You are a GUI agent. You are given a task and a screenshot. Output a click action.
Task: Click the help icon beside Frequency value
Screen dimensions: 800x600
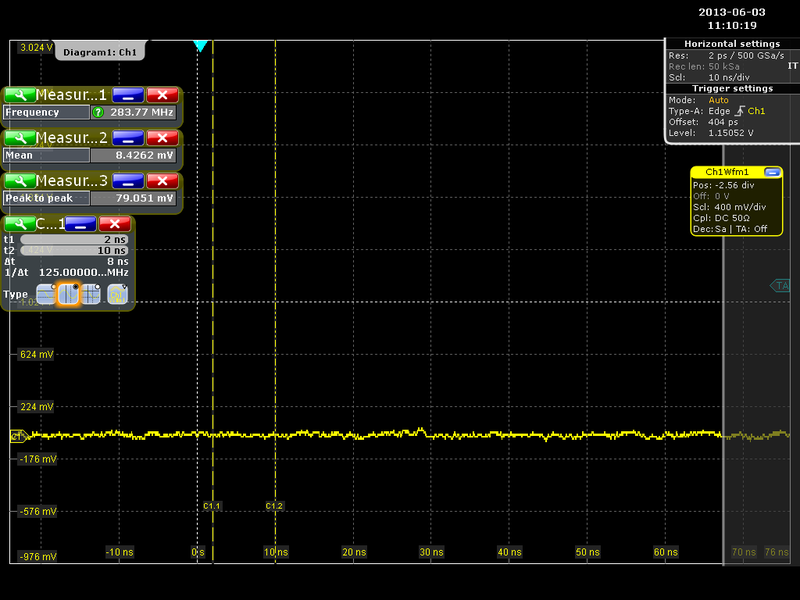click(98, 113)
